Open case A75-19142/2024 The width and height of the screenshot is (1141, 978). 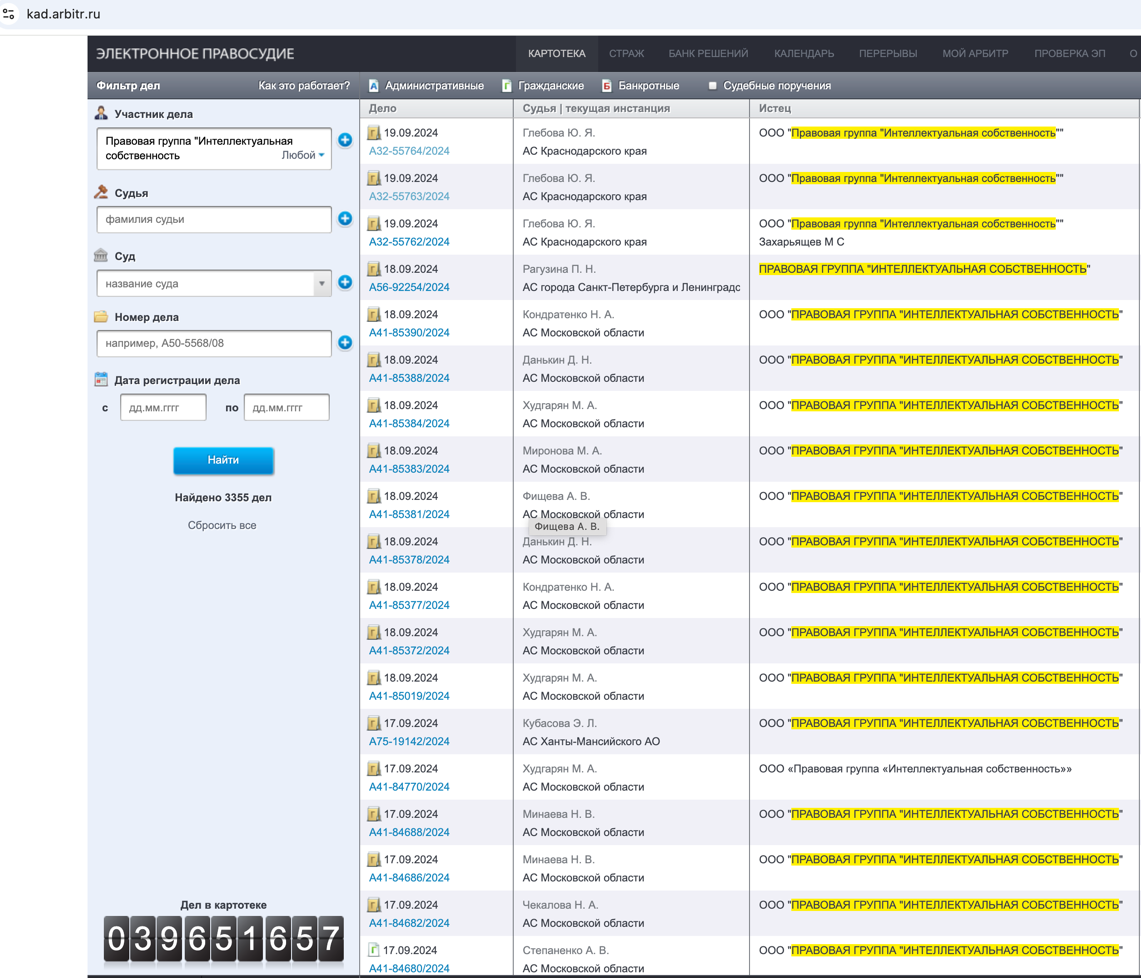(x=409, y=742)
